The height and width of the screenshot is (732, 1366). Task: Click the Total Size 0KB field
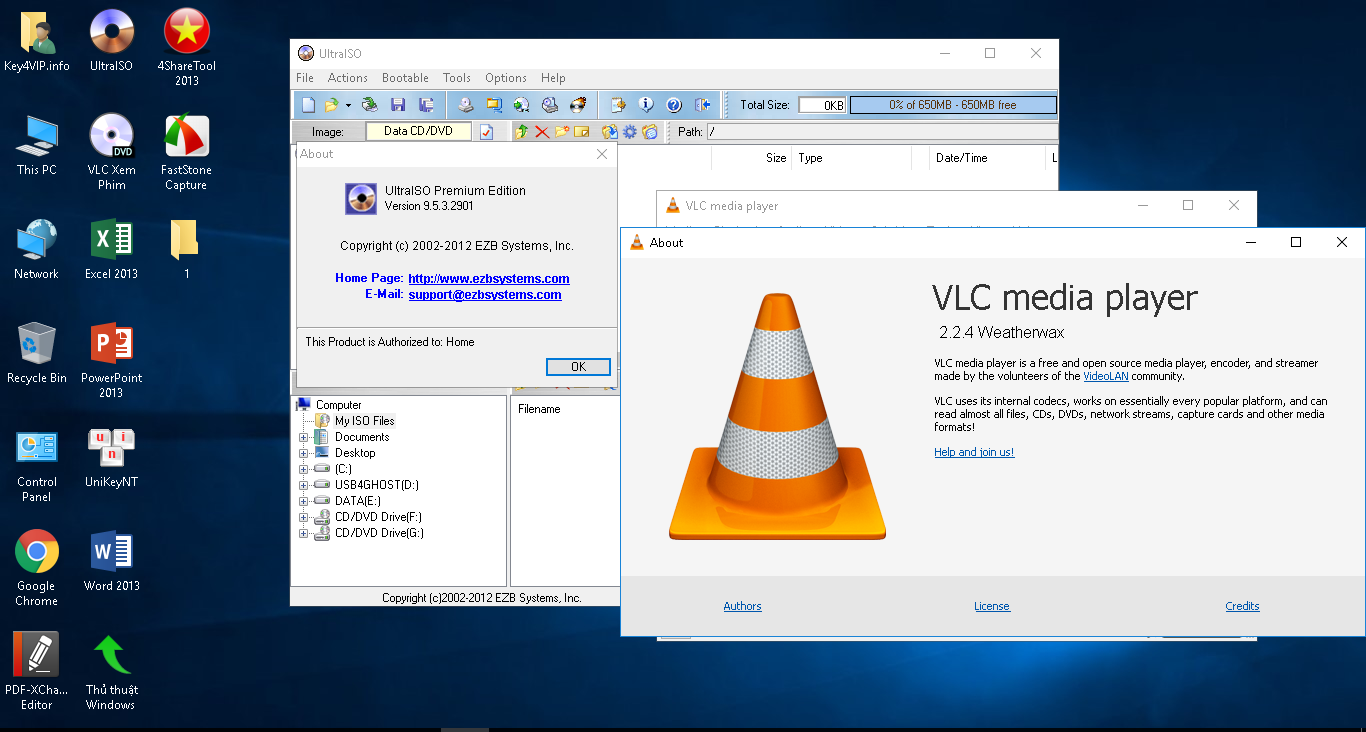pos(822,105)
